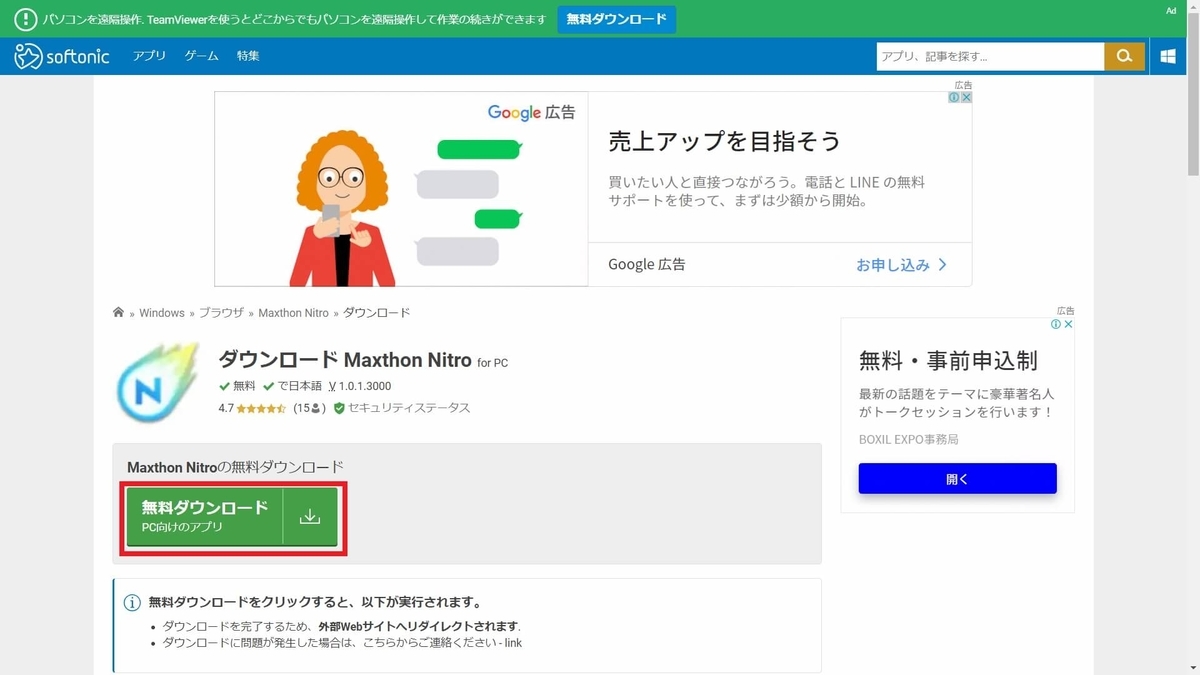The width and height of the screenshot is (1200, 675).
Task: Click BOXIL EXPO事務局 text
Action: click(x=909, y=439)
